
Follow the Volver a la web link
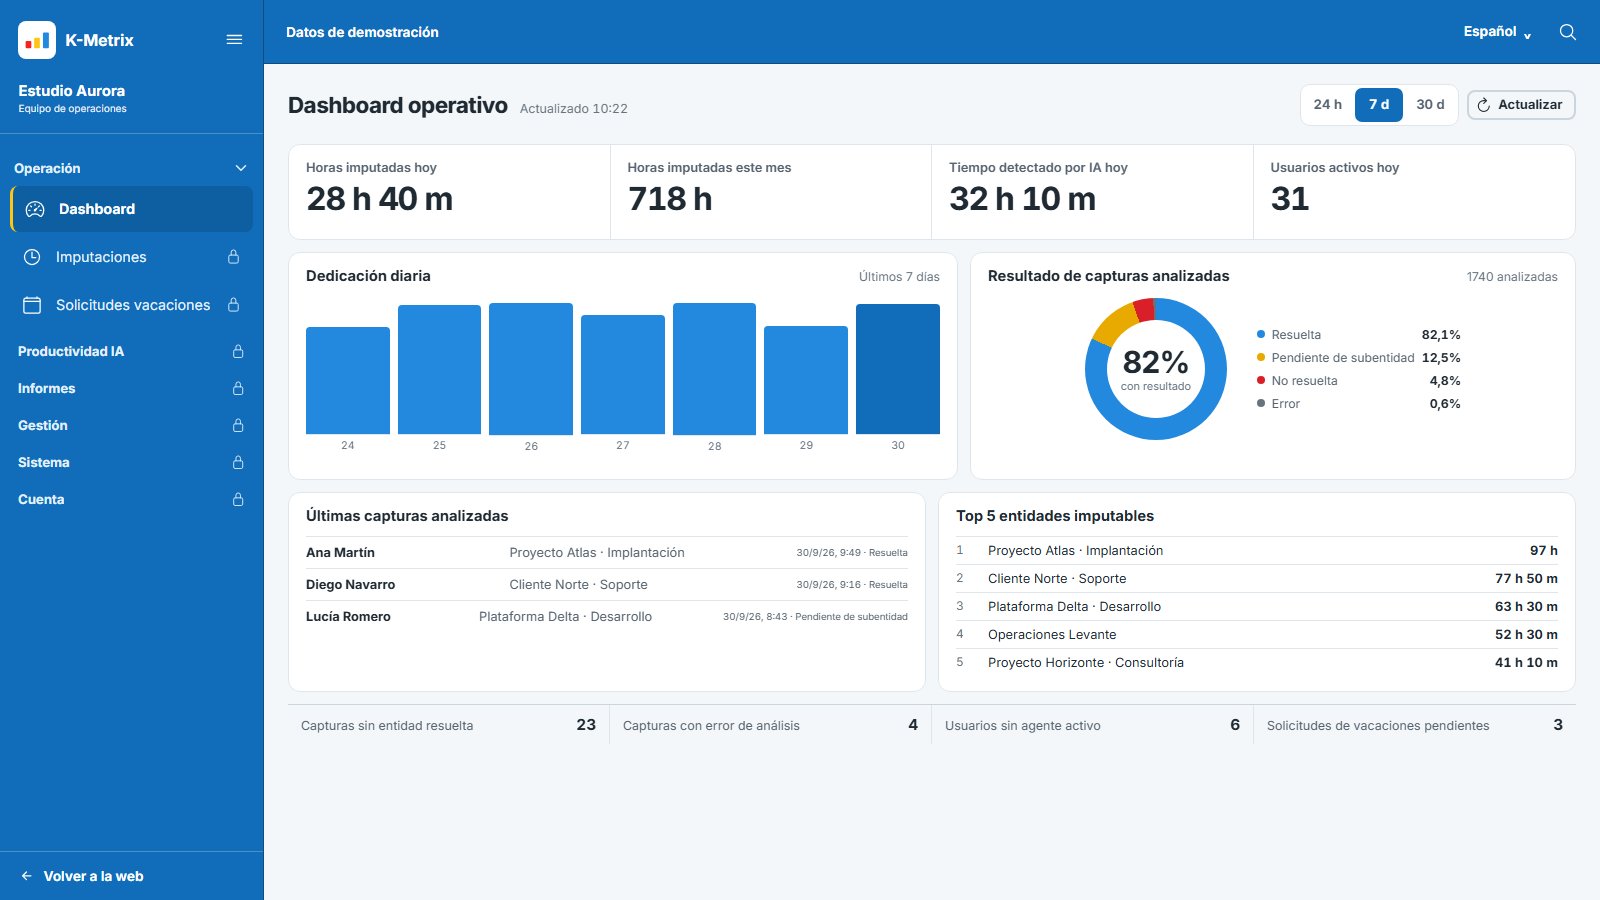click(x=82, y=876)
